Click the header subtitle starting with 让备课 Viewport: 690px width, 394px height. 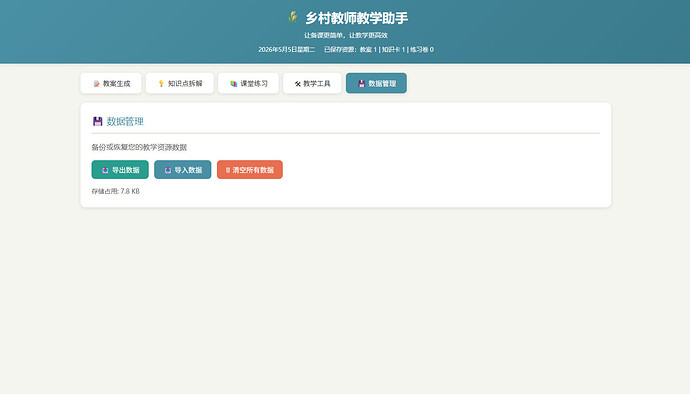345,35
